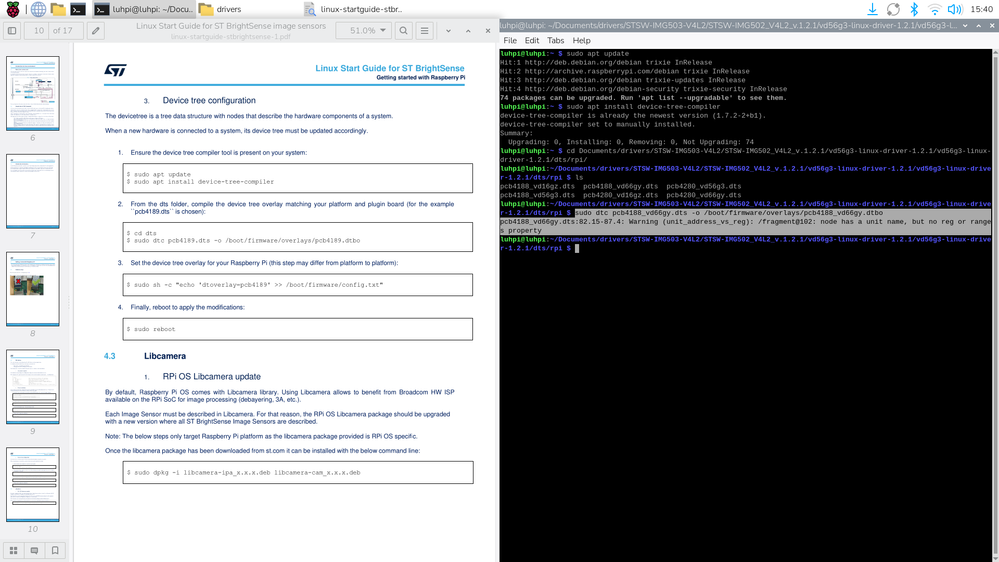999x562 pixels.
Task: Open the file manager launcher icon
Action: coord(58,9)
